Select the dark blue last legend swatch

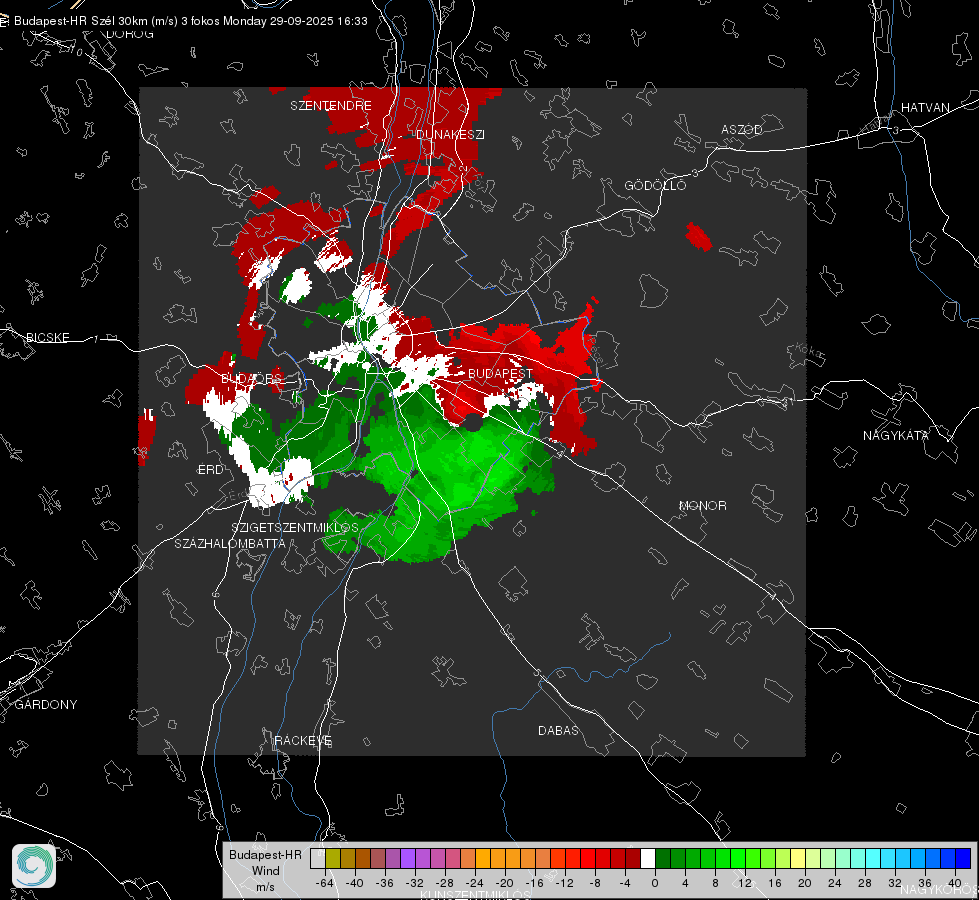pos(963,859)
